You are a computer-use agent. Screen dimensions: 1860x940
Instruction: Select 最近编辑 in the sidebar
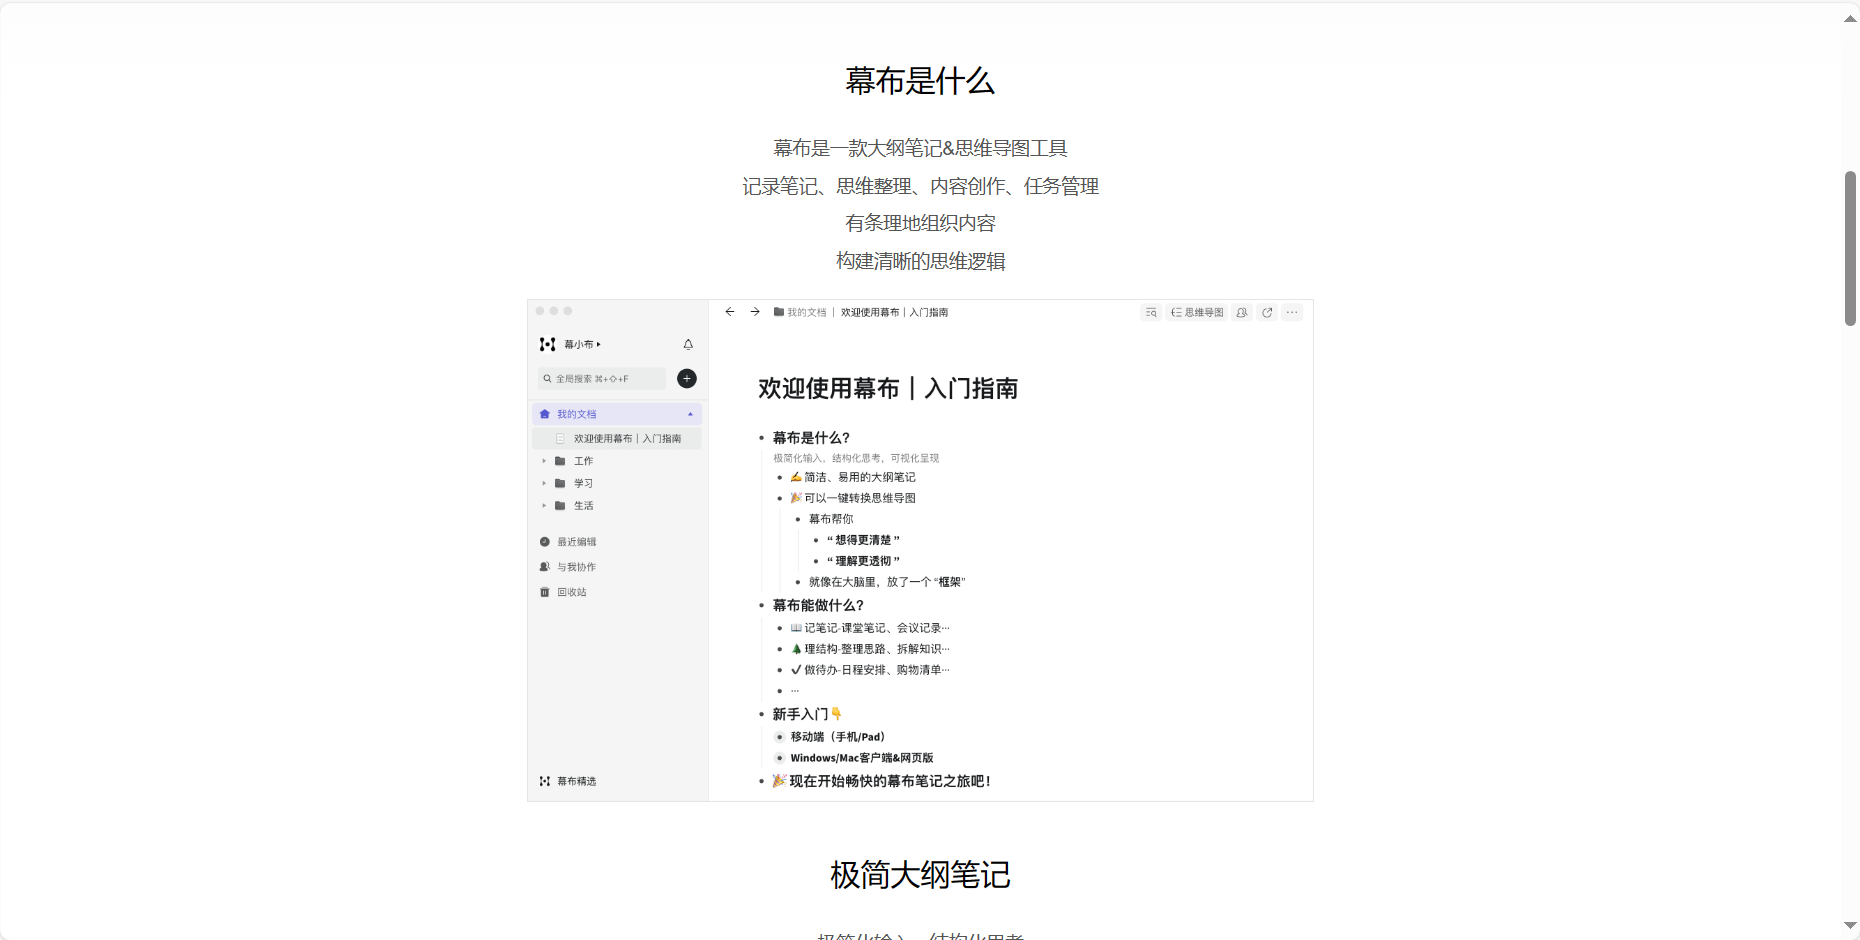(x=576, y=542)
